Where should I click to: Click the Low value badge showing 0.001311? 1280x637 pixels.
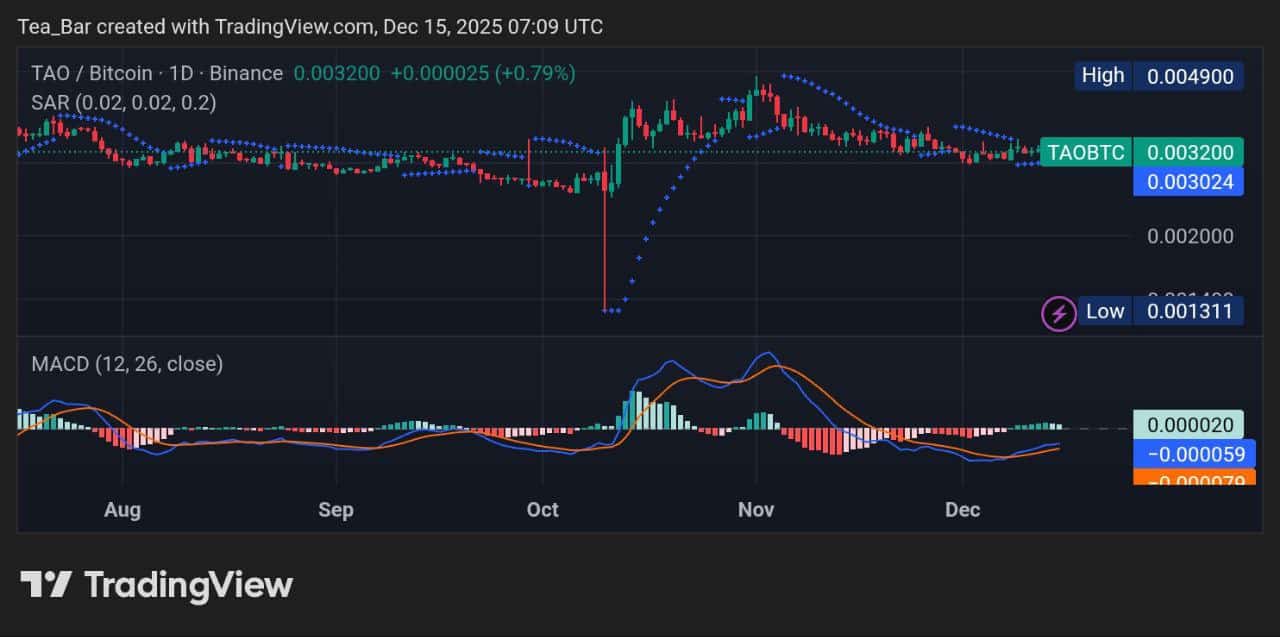[x=1188, y=311]
